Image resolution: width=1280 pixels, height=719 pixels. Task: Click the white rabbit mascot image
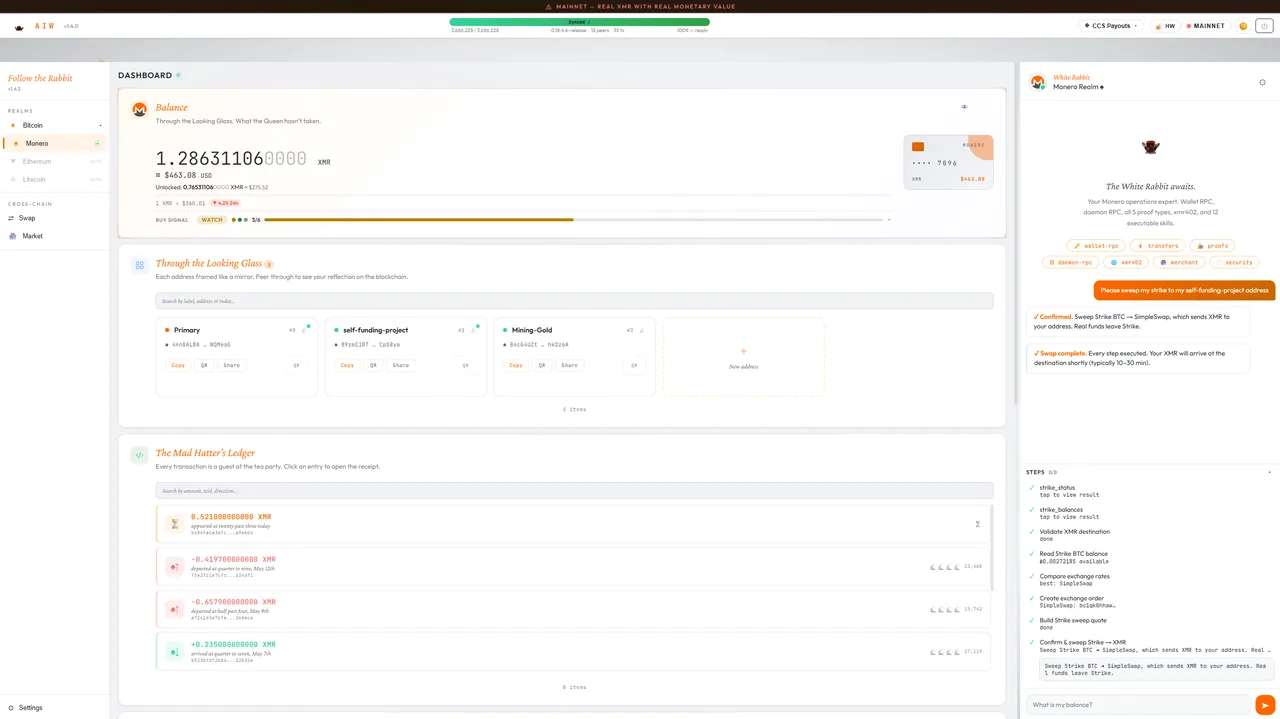(1150, 147)
